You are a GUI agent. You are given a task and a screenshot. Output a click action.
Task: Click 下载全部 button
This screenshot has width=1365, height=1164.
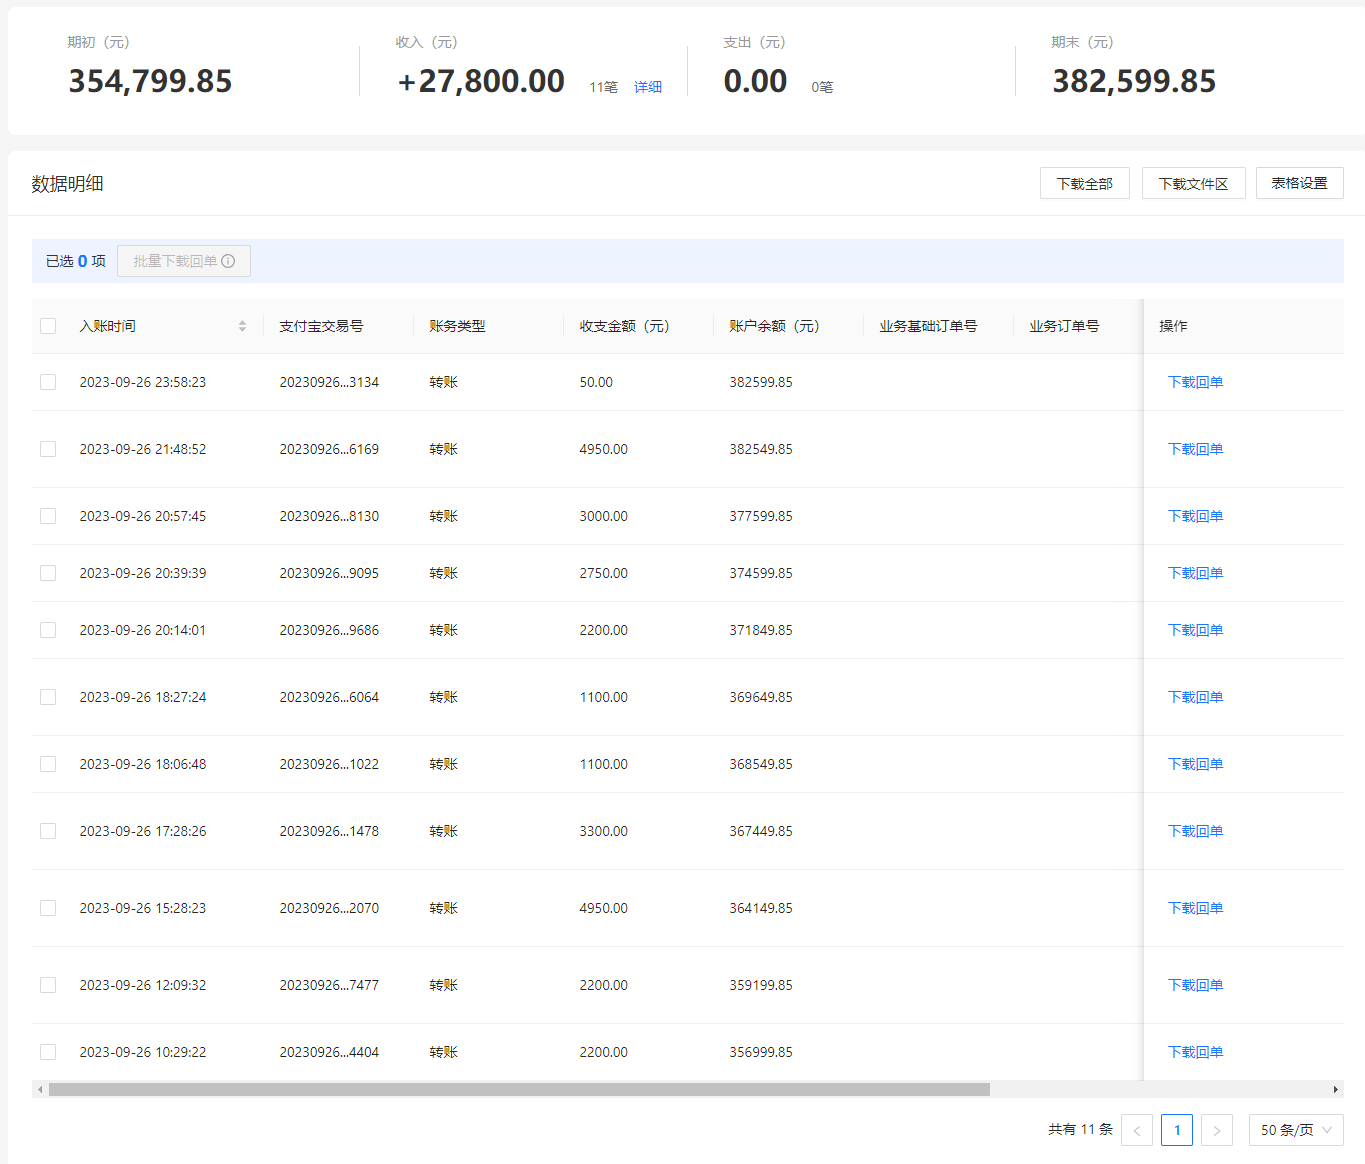click(x=1085, y=183)
